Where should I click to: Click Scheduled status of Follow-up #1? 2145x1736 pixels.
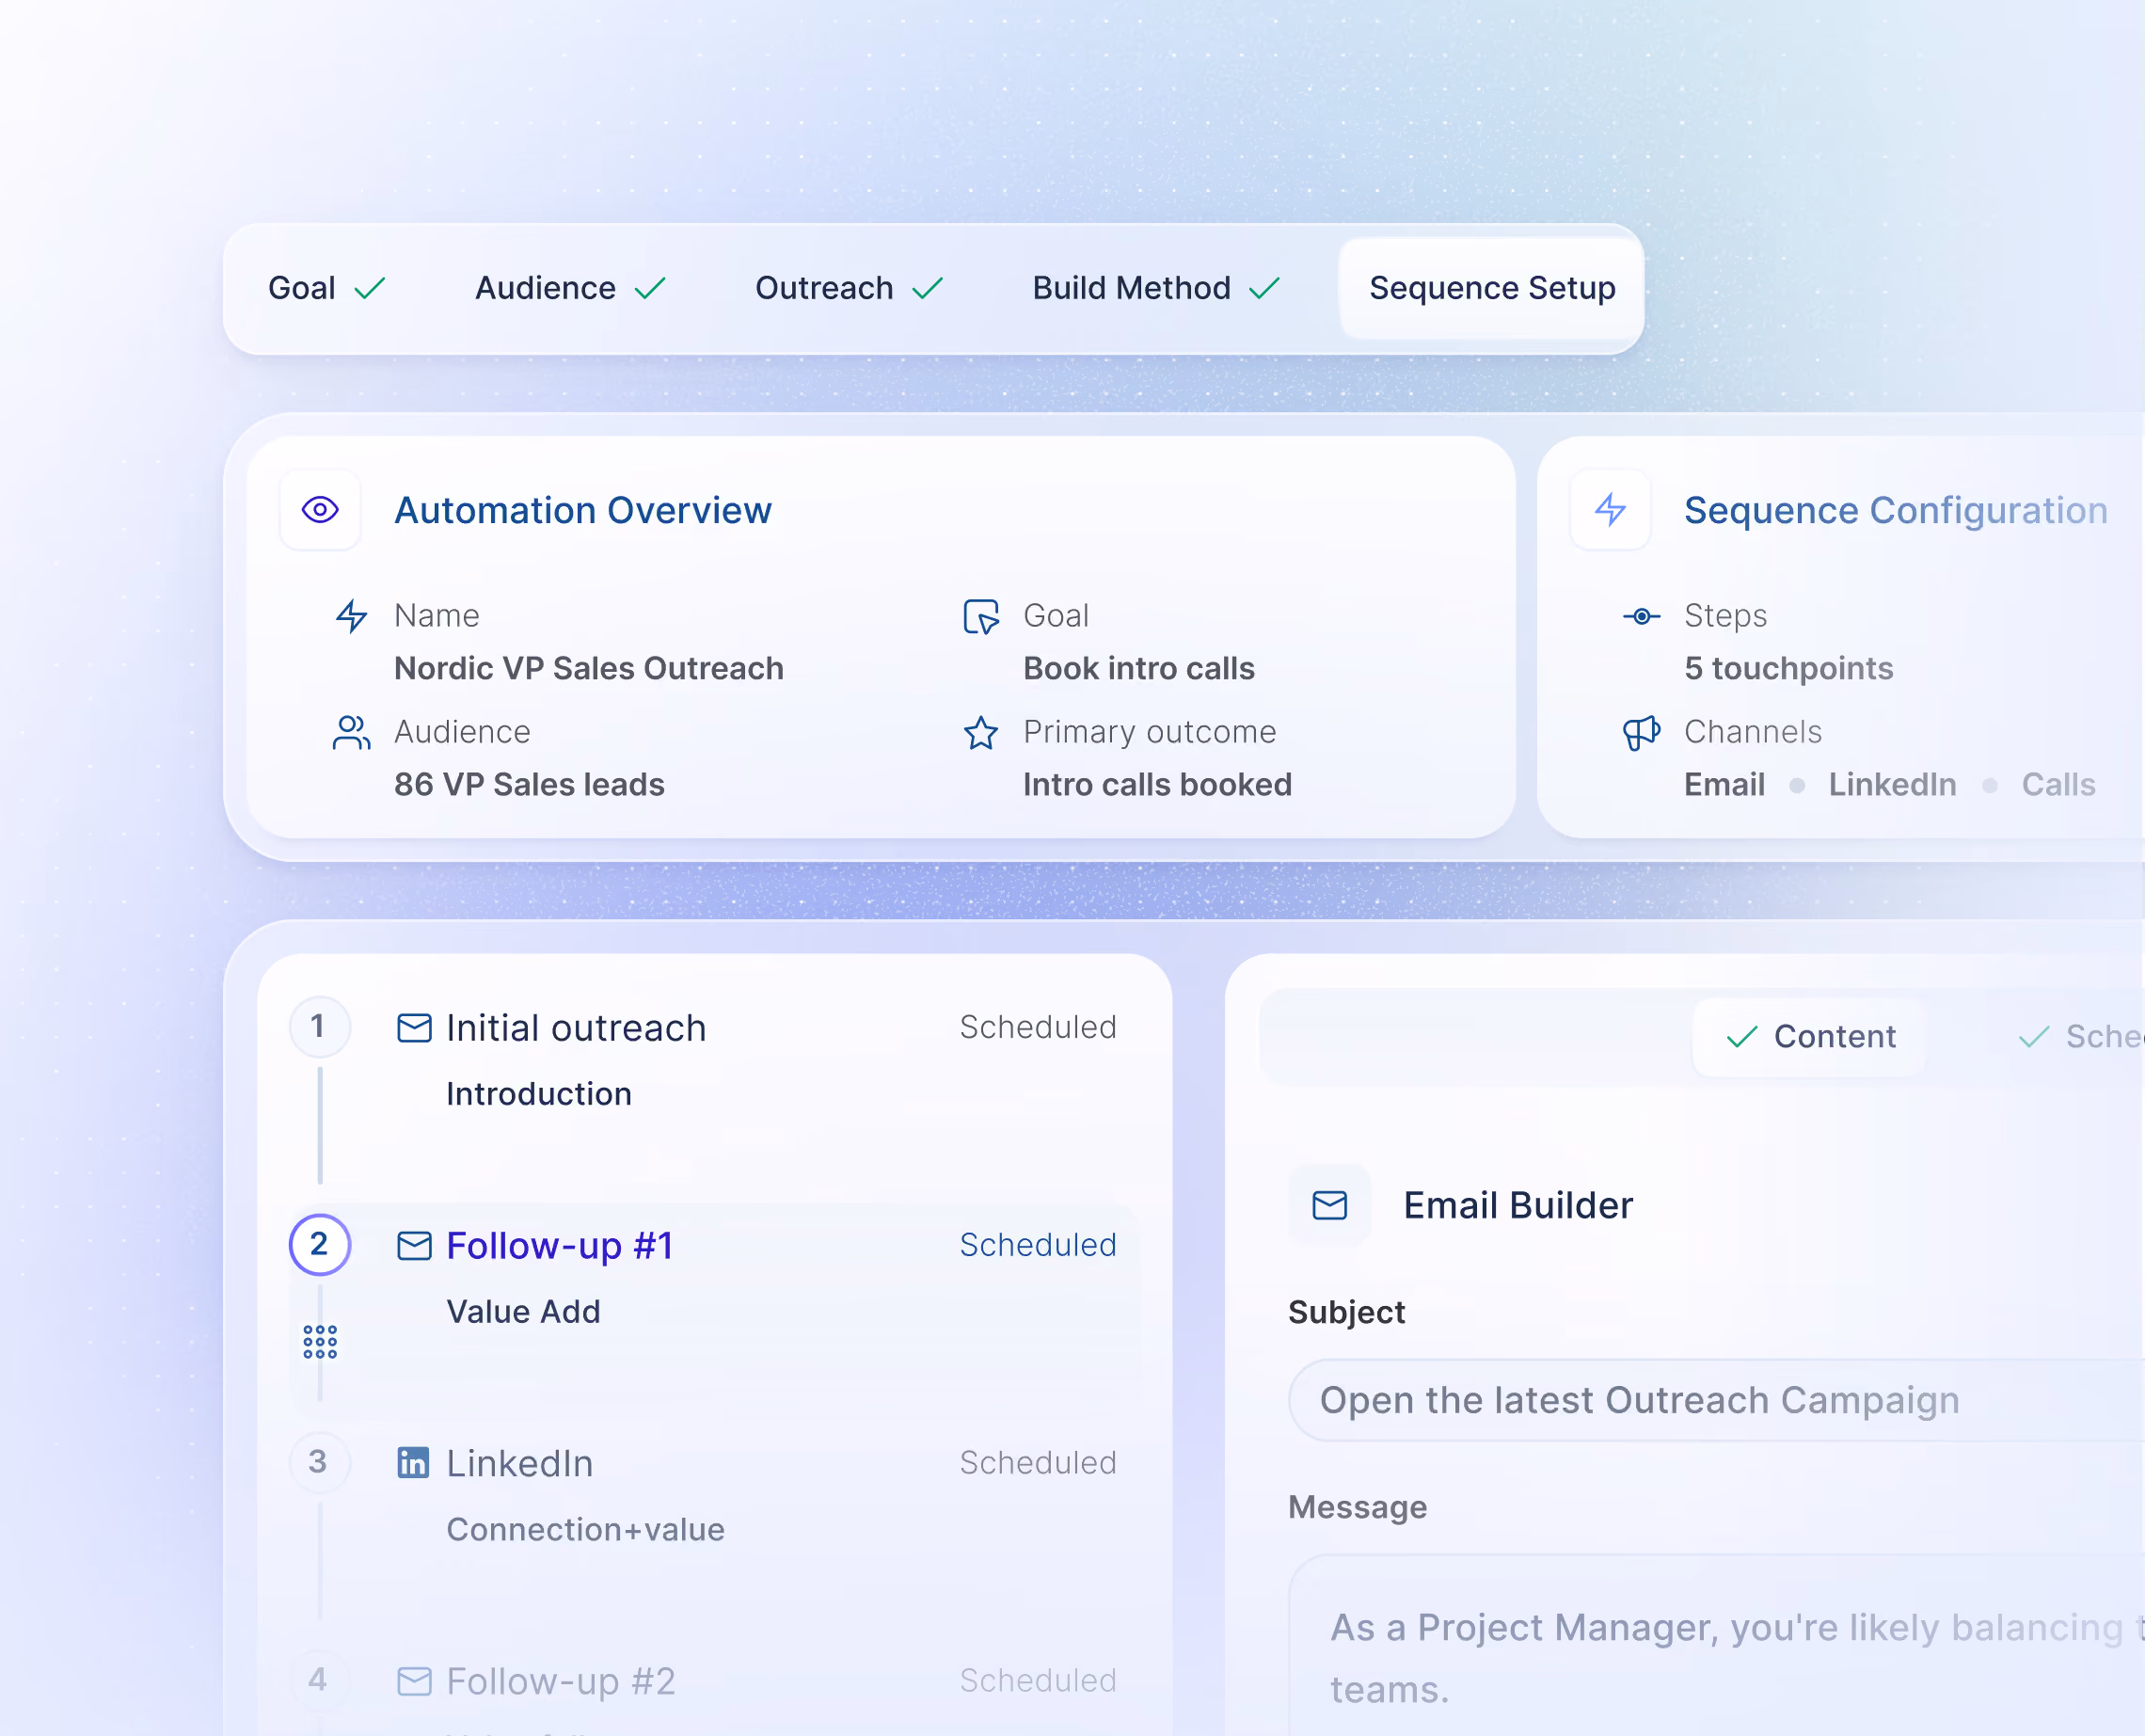click(x=1037, y=1246)
